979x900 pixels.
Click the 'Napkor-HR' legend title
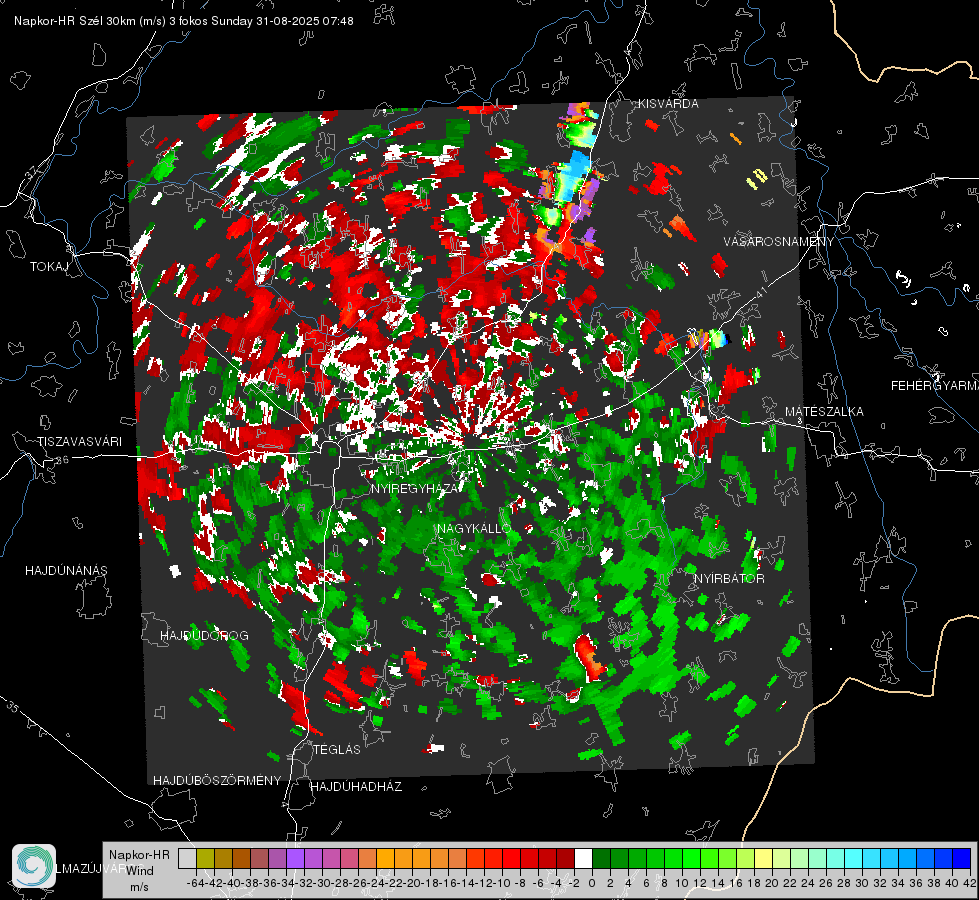pos(139,855)
